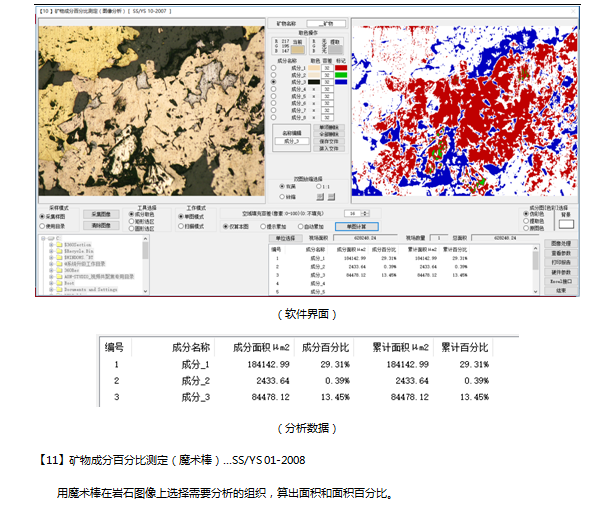
Task: Click the fill tolerance stepper arrows
Action: [366, 213]
